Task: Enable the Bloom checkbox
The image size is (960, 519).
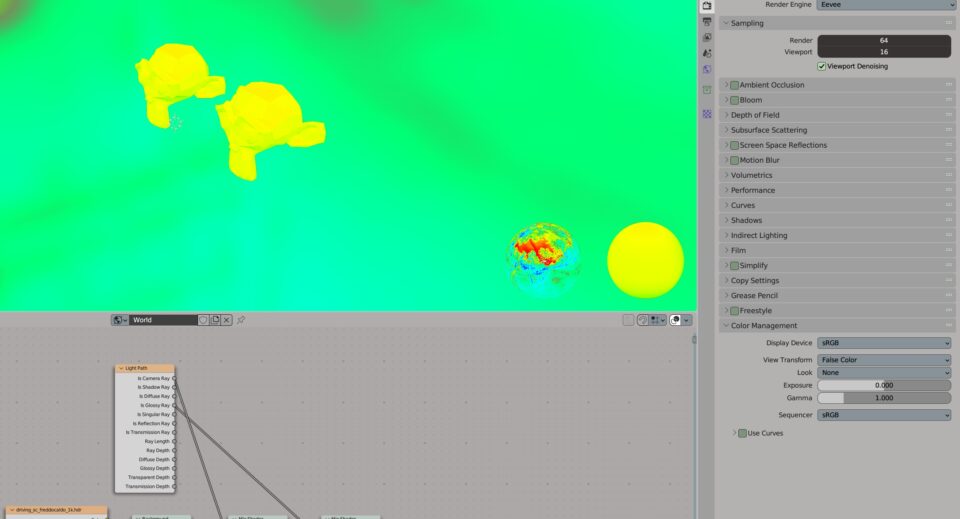Action: (x=734, y=100)
